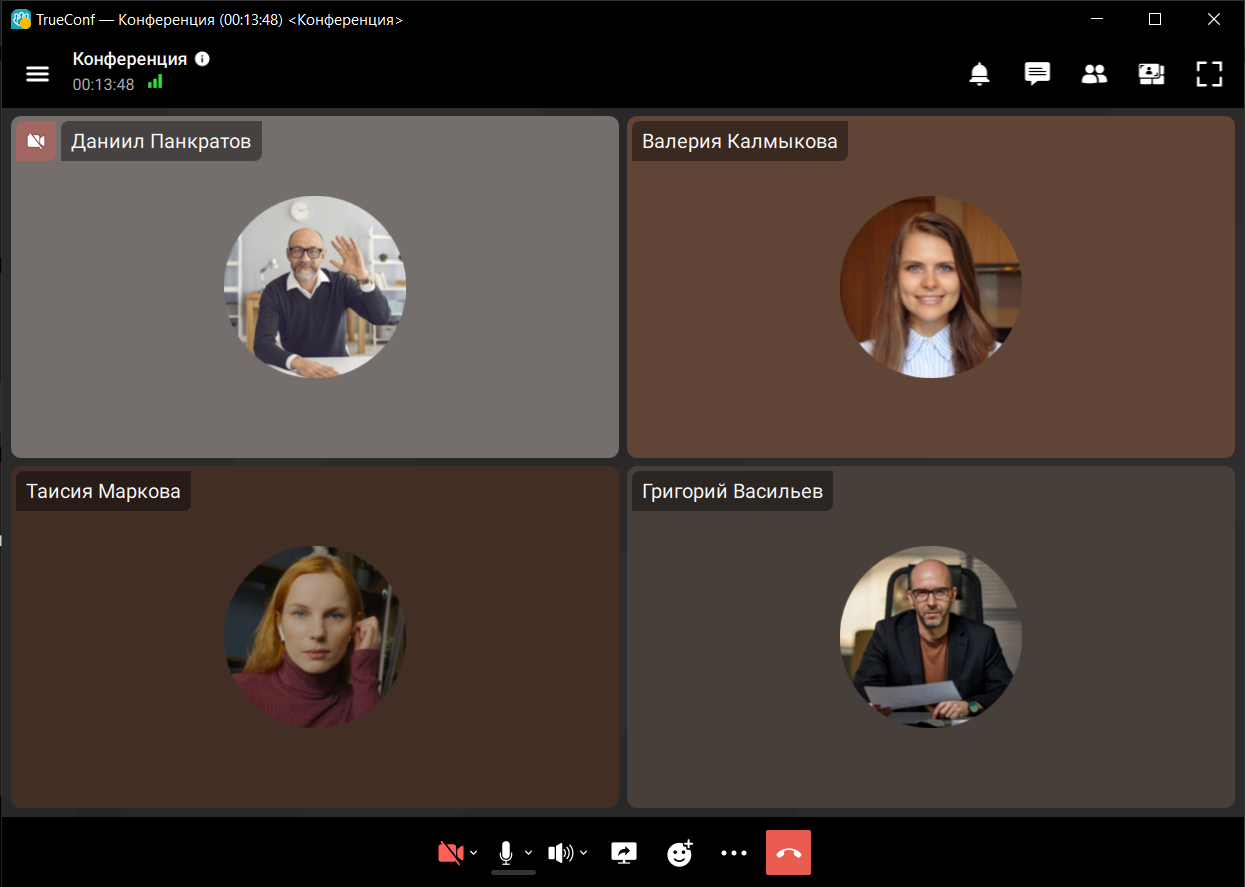Open the conference chat panel
Screen dimensions: 1245x887
point(1037,73)
